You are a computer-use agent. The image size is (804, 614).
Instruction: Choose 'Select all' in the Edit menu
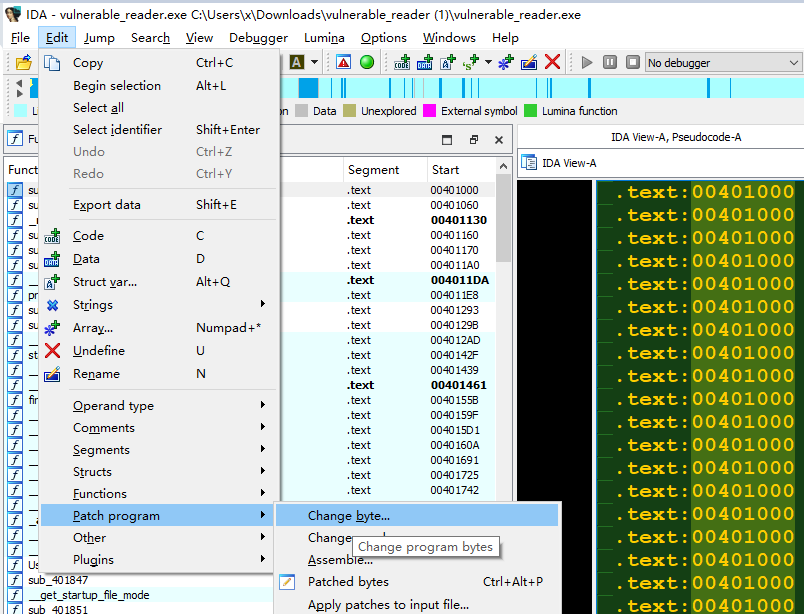(x=160, y=108)
